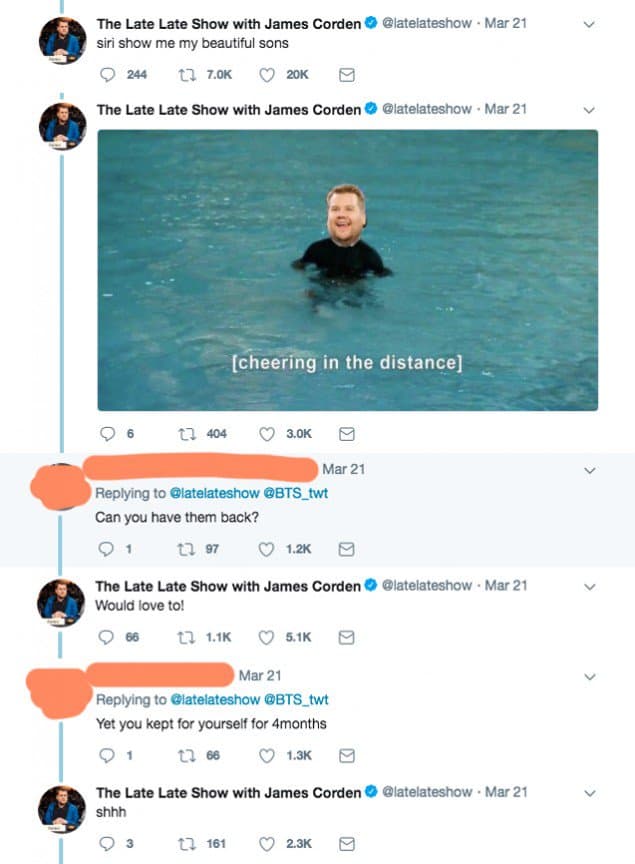
Task: Retweet the "Would love to!" tweet
Action: tap(186, 636)
